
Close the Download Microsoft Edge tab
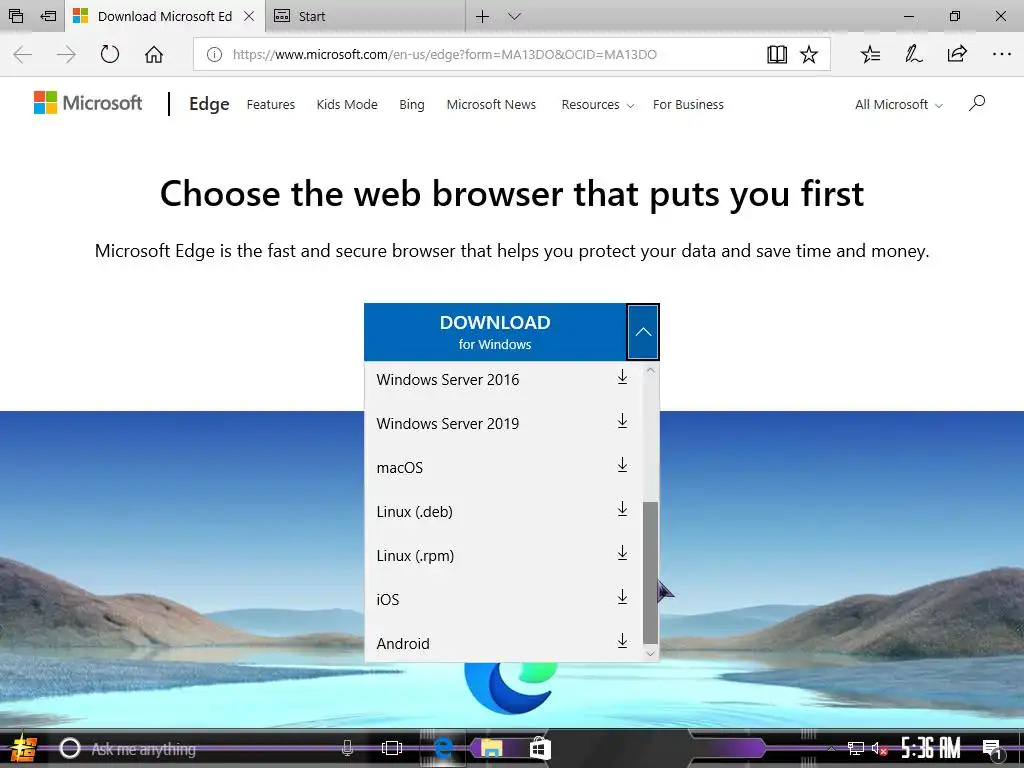249,16
